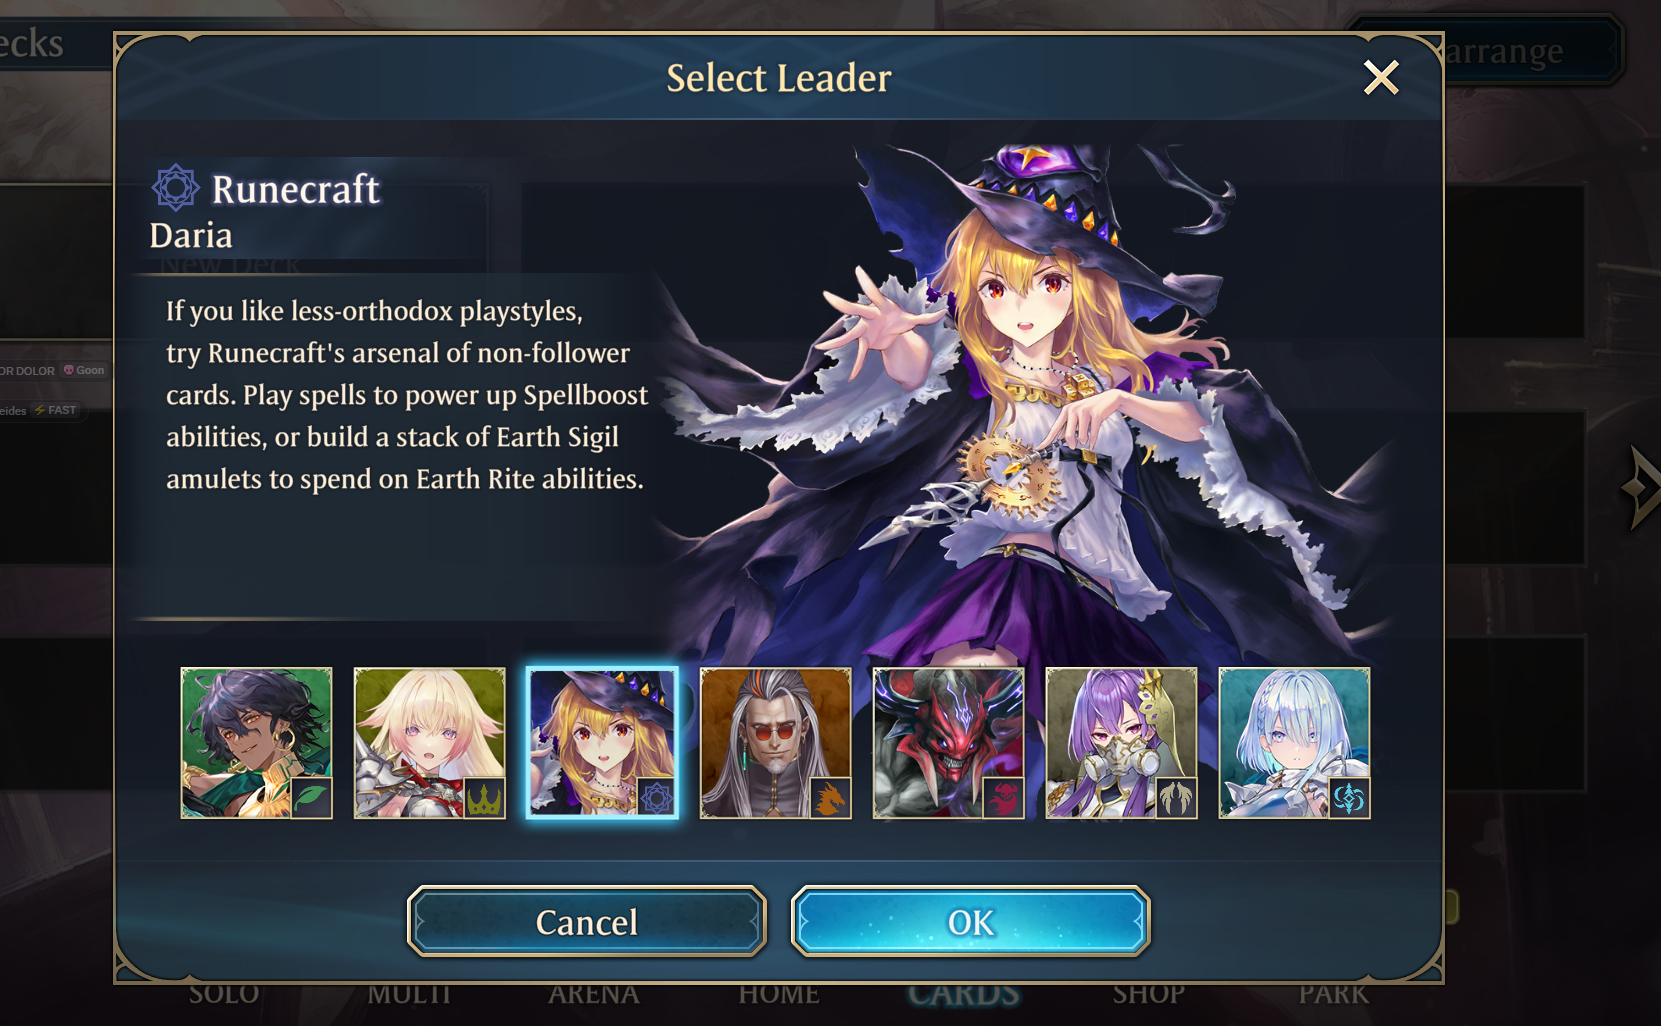
Task: Click the Havencraft wings class icon
Action: point(1176,798)
